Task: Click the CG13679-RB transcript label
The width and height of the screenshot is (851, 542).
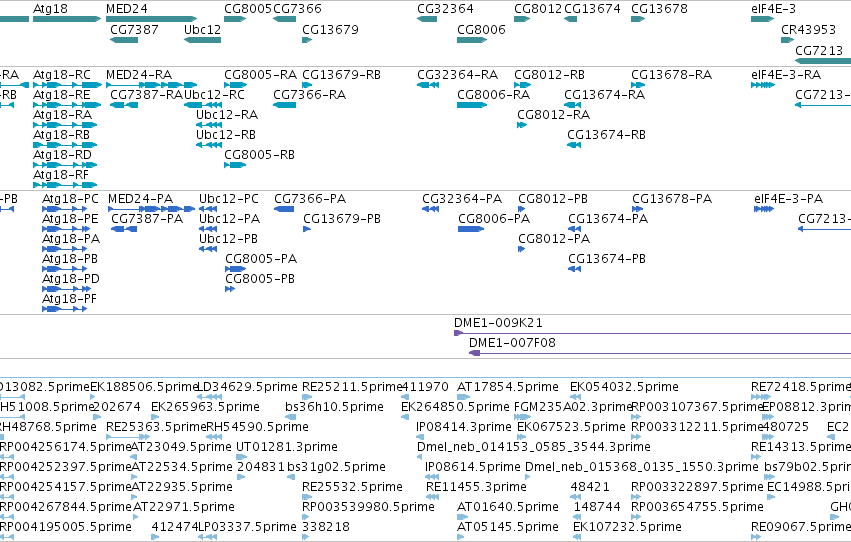Action: coord(341,75)
